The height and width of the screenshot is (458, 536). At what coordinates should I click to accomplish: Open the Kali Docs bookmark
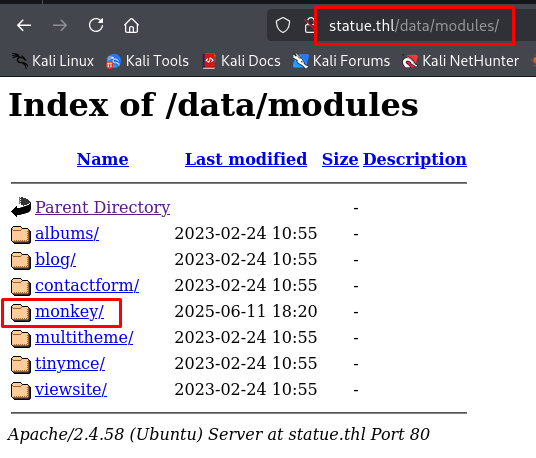[x=242, y=61]
